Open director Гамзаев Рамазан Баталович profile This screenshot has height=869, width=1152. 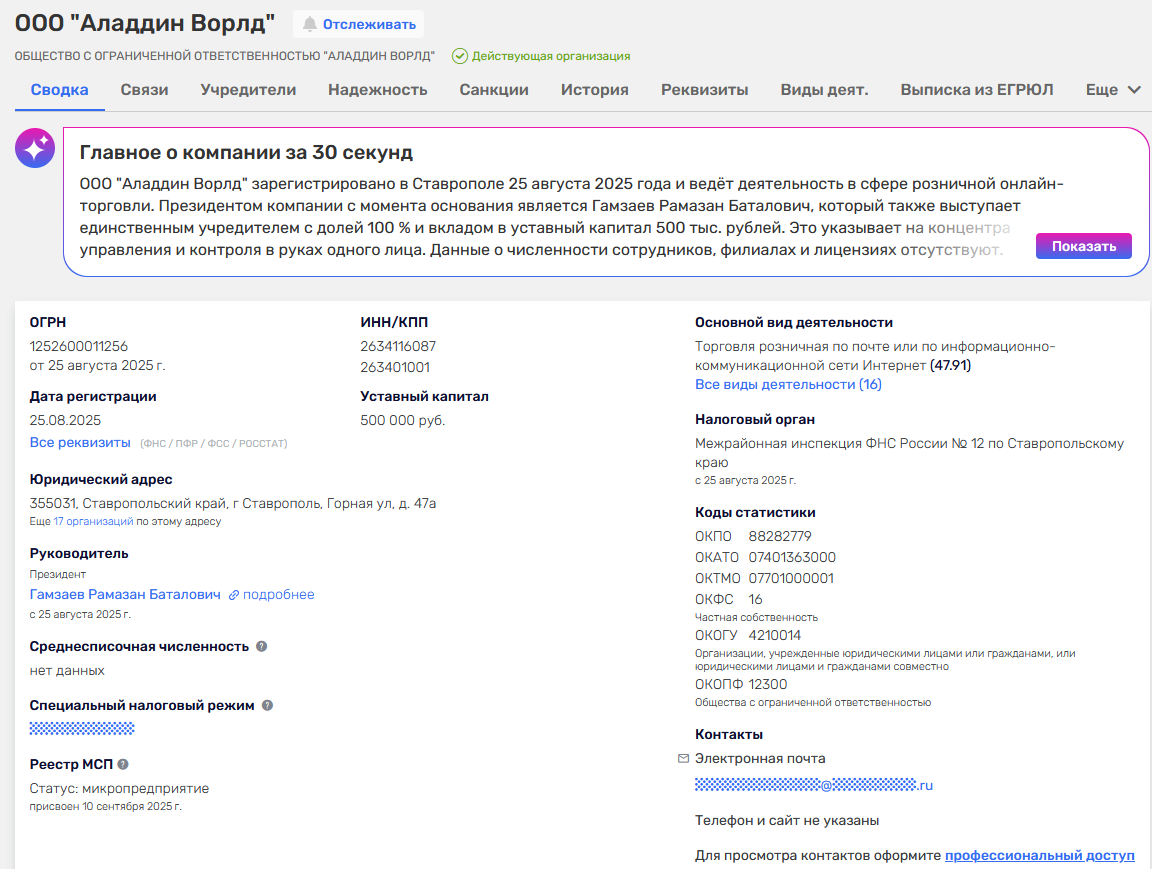[x=125, y=594]
